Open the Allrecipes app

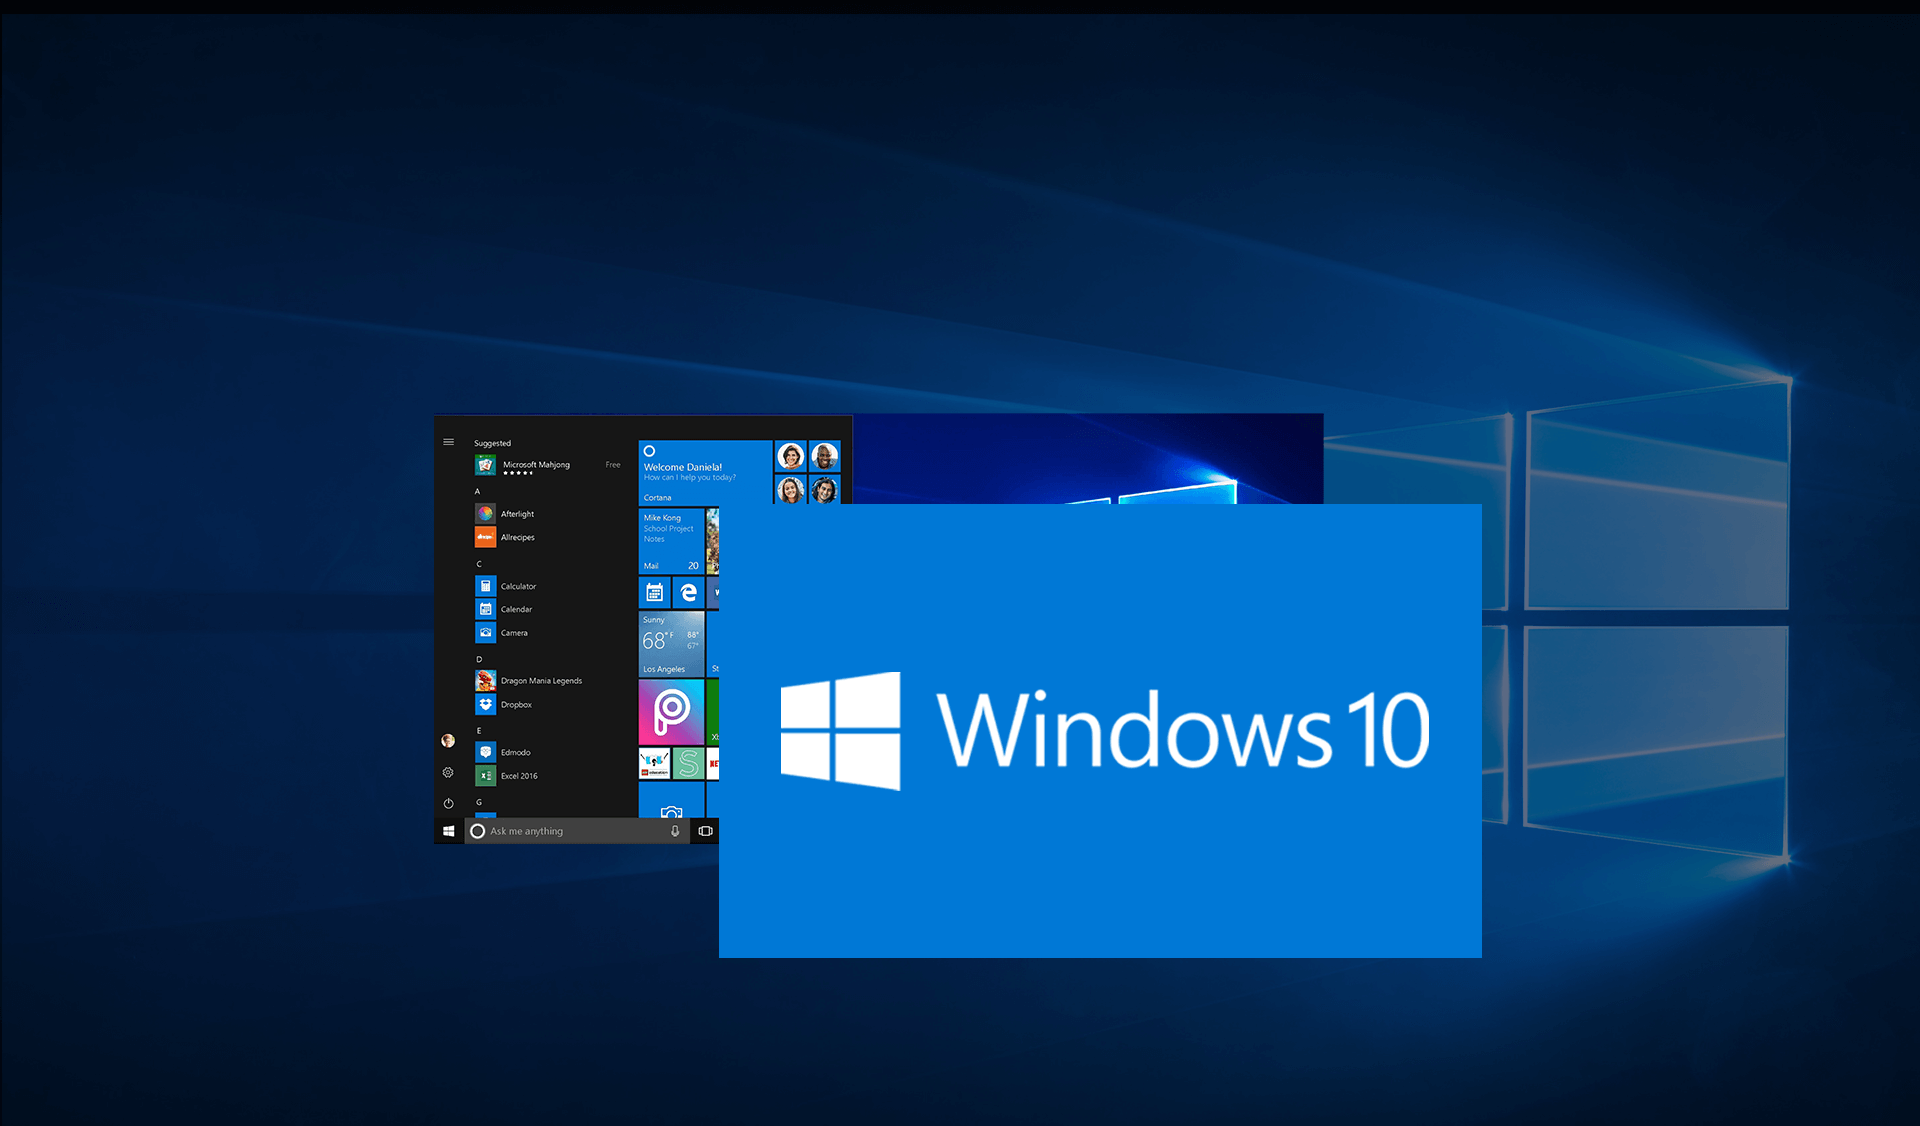coord(517,538)
